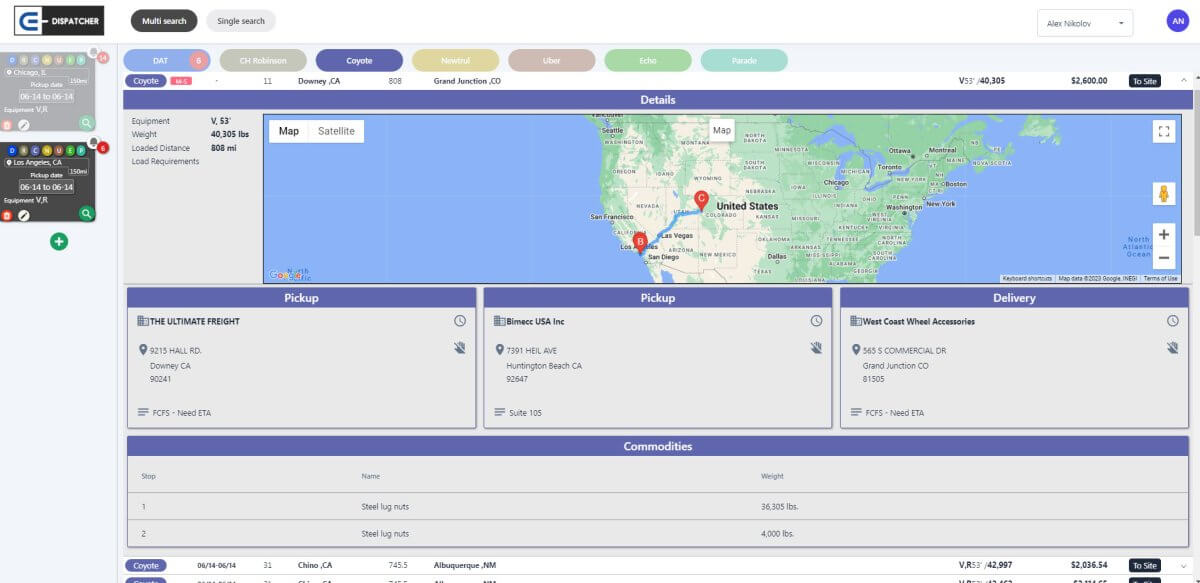Click the green add new search button

pos(59,241)
